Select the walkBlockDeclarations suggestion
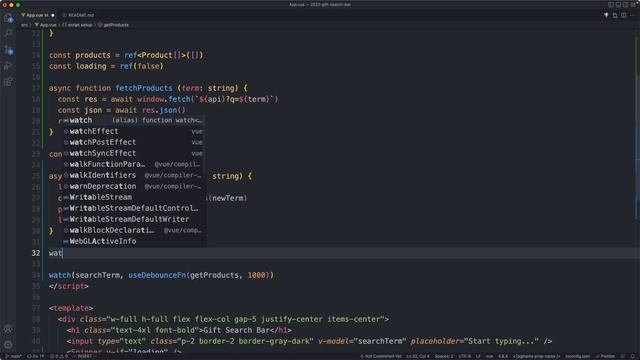The height and width of the screenshot is (360, 640). (135, 231)
